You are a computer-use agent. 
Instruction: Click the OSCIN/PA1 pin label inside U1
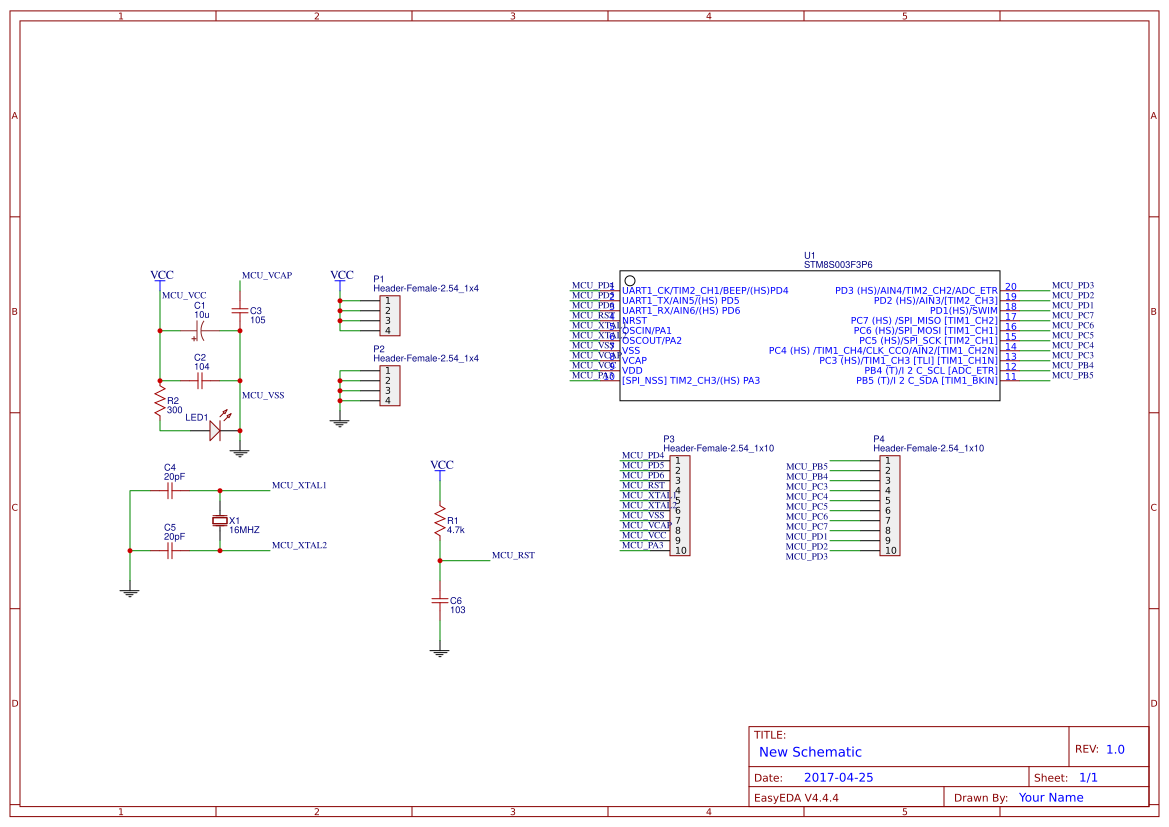tap(646, 330)
